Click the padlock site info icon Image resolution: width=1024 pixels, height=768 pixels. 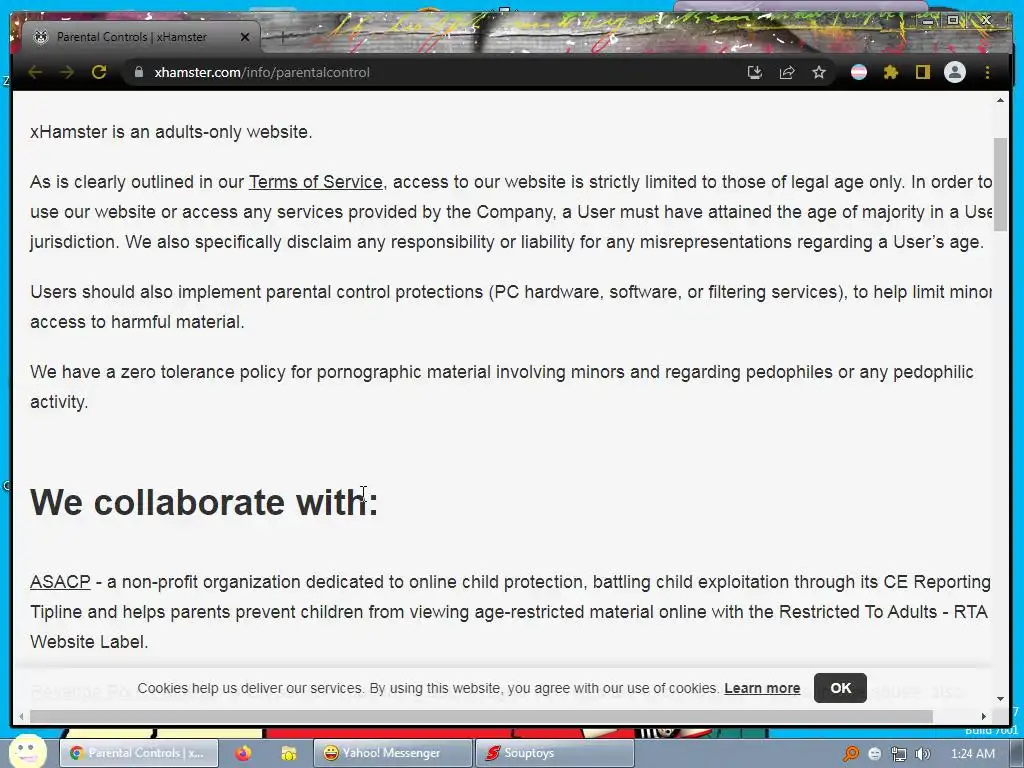(x=138, y=72)
